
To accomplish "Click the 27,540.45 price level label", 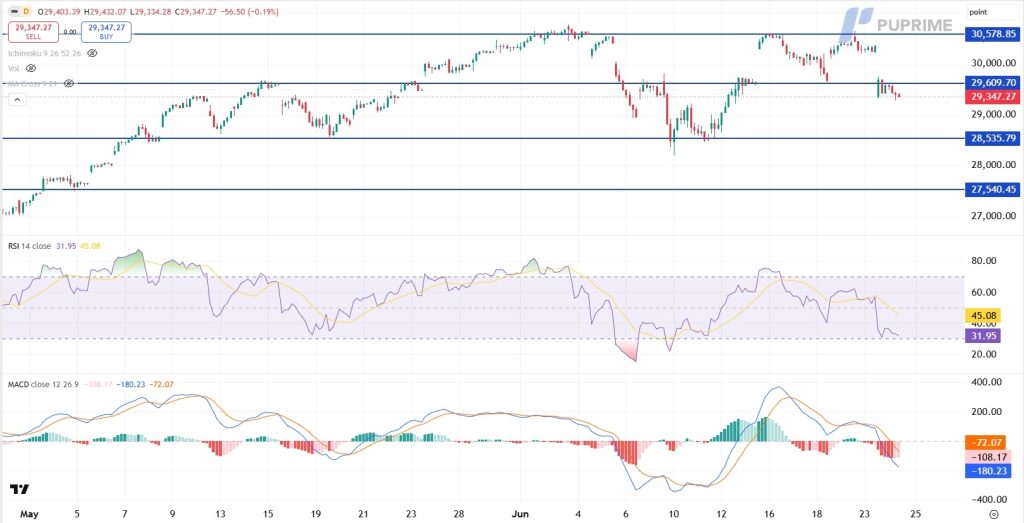I will point(992,189).
